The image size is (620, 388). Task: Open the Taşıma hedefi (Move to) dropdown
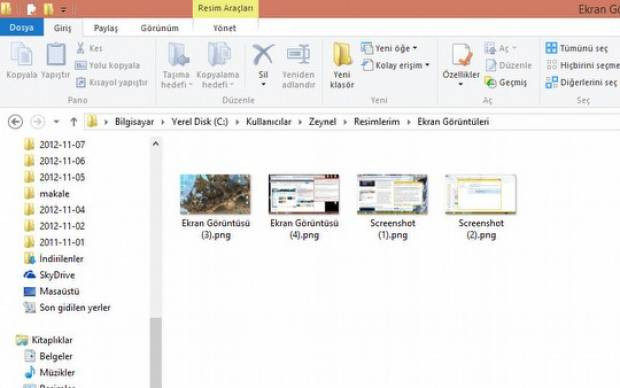point(176,66)
